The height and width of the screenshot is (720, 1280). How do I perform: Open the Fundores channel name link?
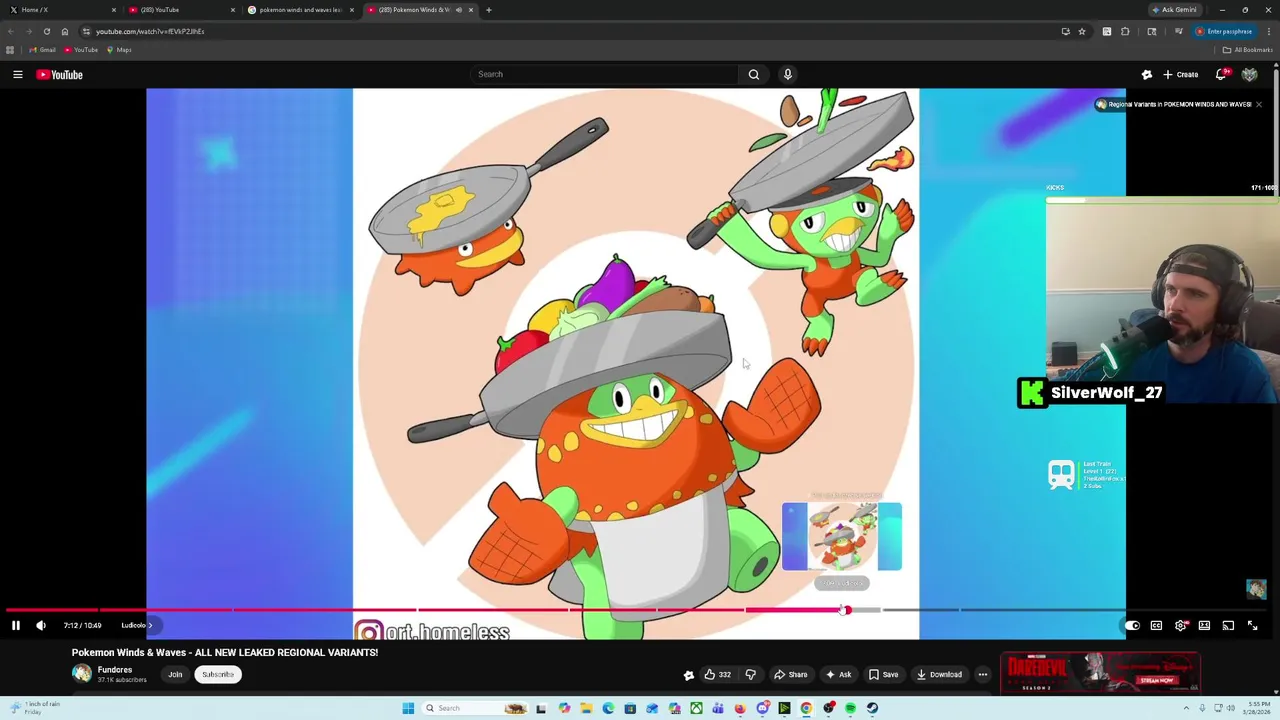click(115, 670)
